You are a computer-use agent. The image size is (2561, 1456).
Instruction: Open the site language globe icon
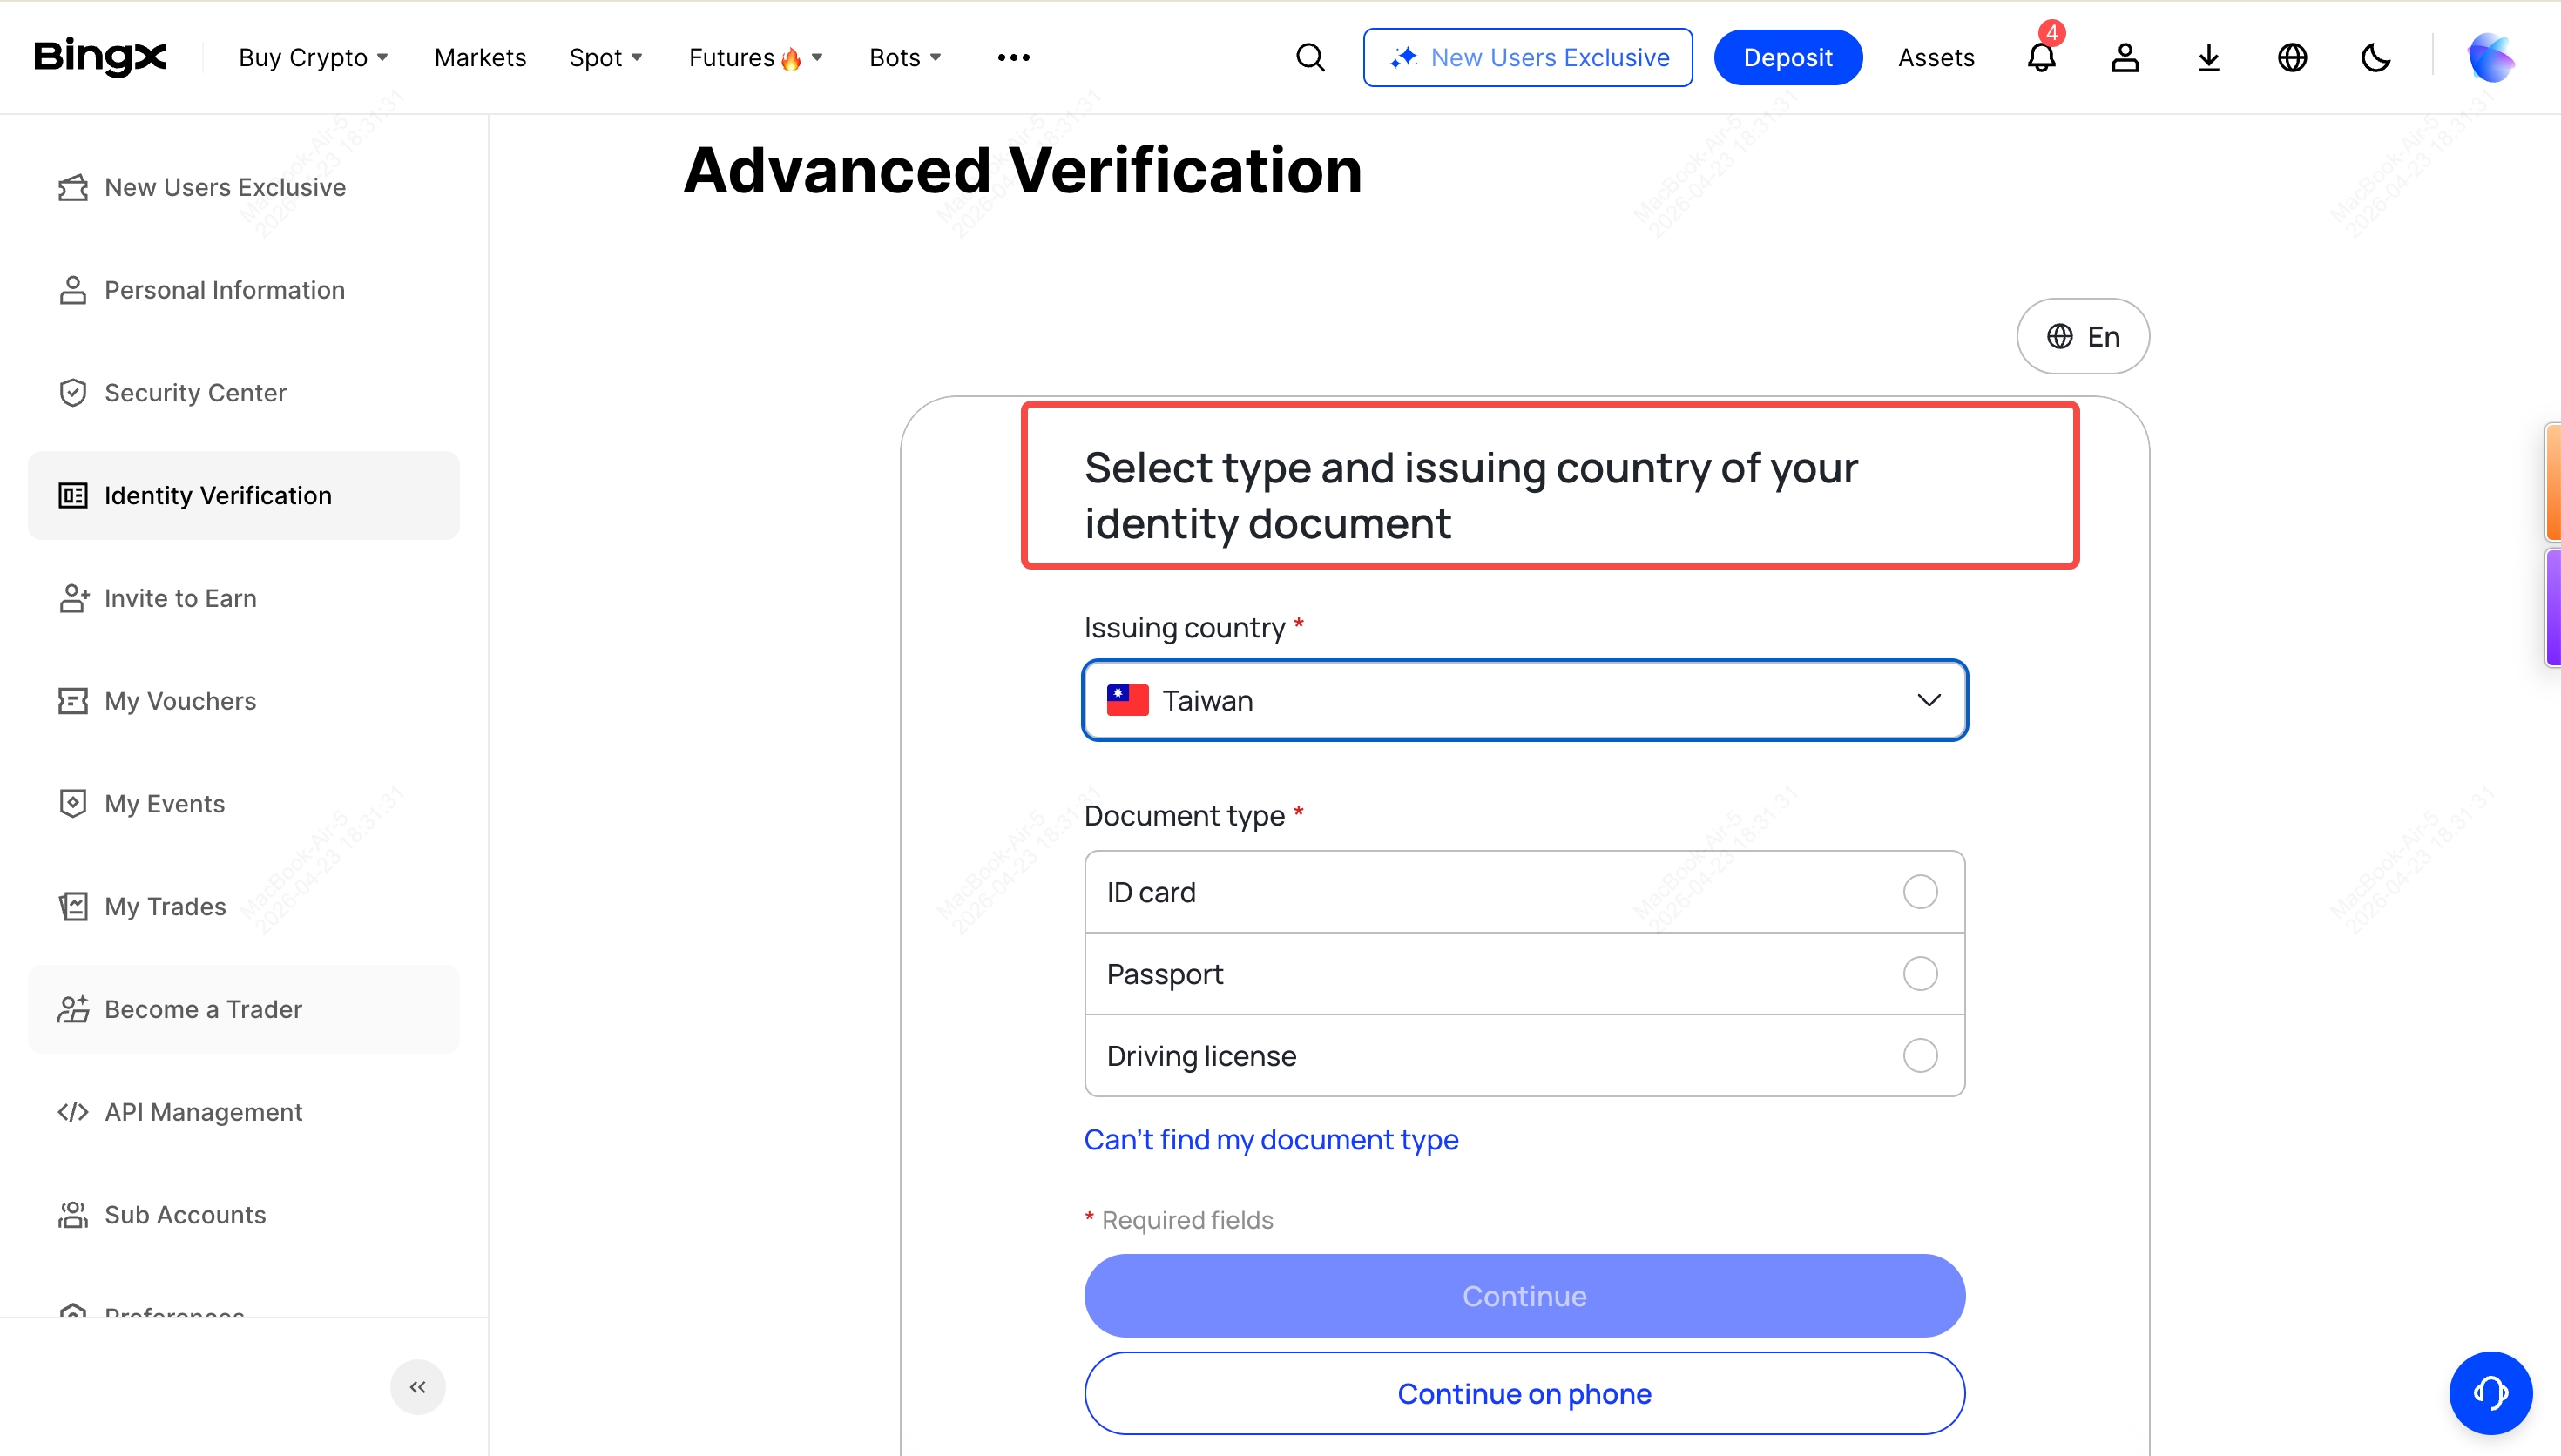[2292, 58]
